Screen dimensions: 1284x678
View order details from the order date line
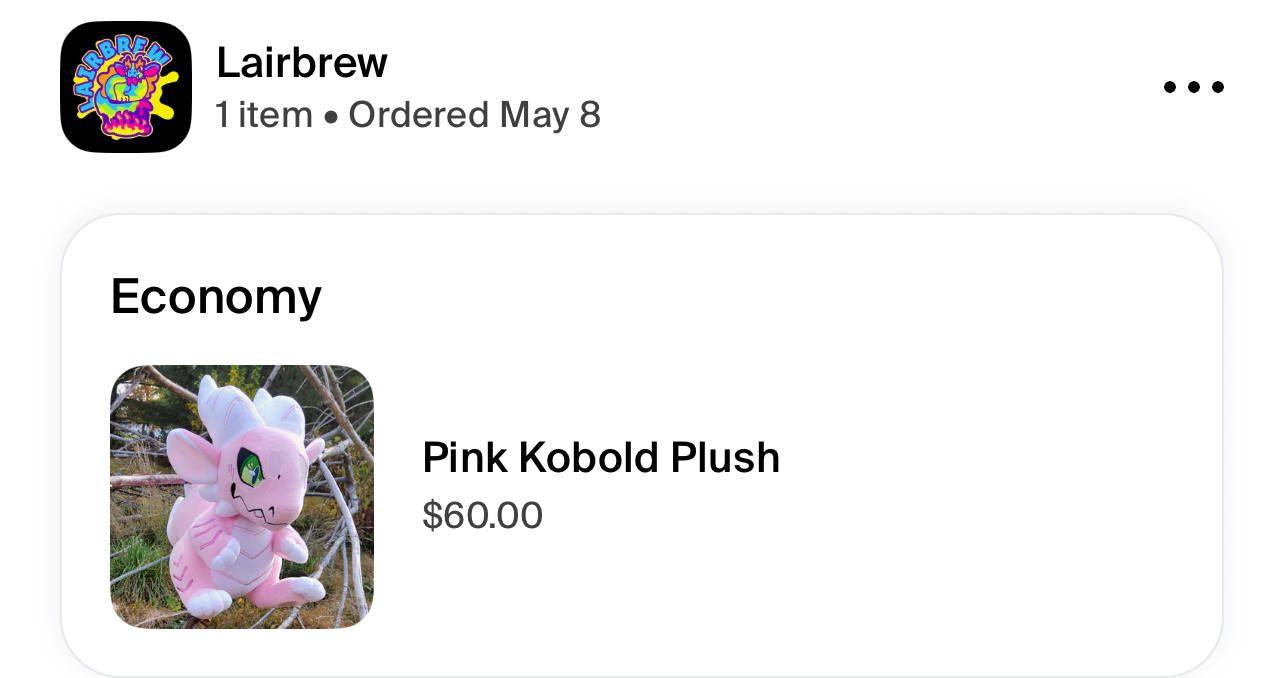click(x=474, y=115)
